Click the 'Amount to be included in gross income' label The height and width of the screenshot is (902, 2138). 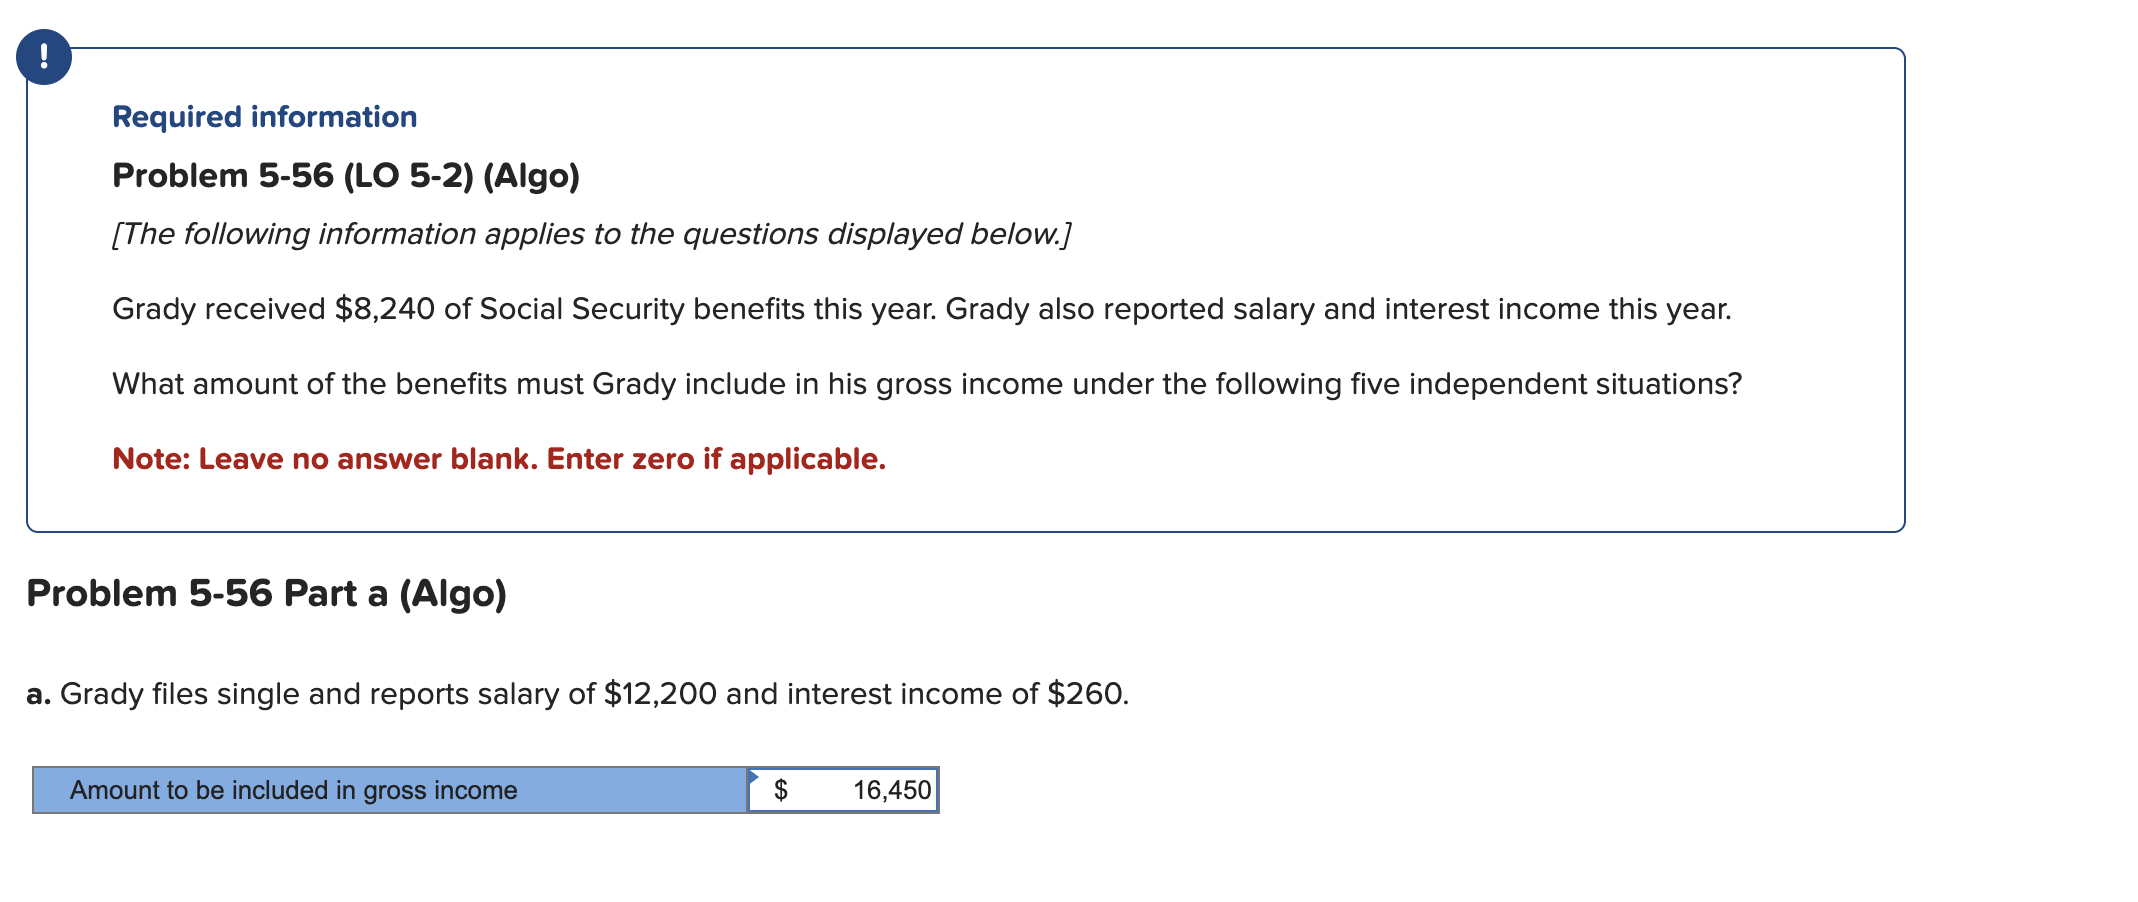[293, 789]
